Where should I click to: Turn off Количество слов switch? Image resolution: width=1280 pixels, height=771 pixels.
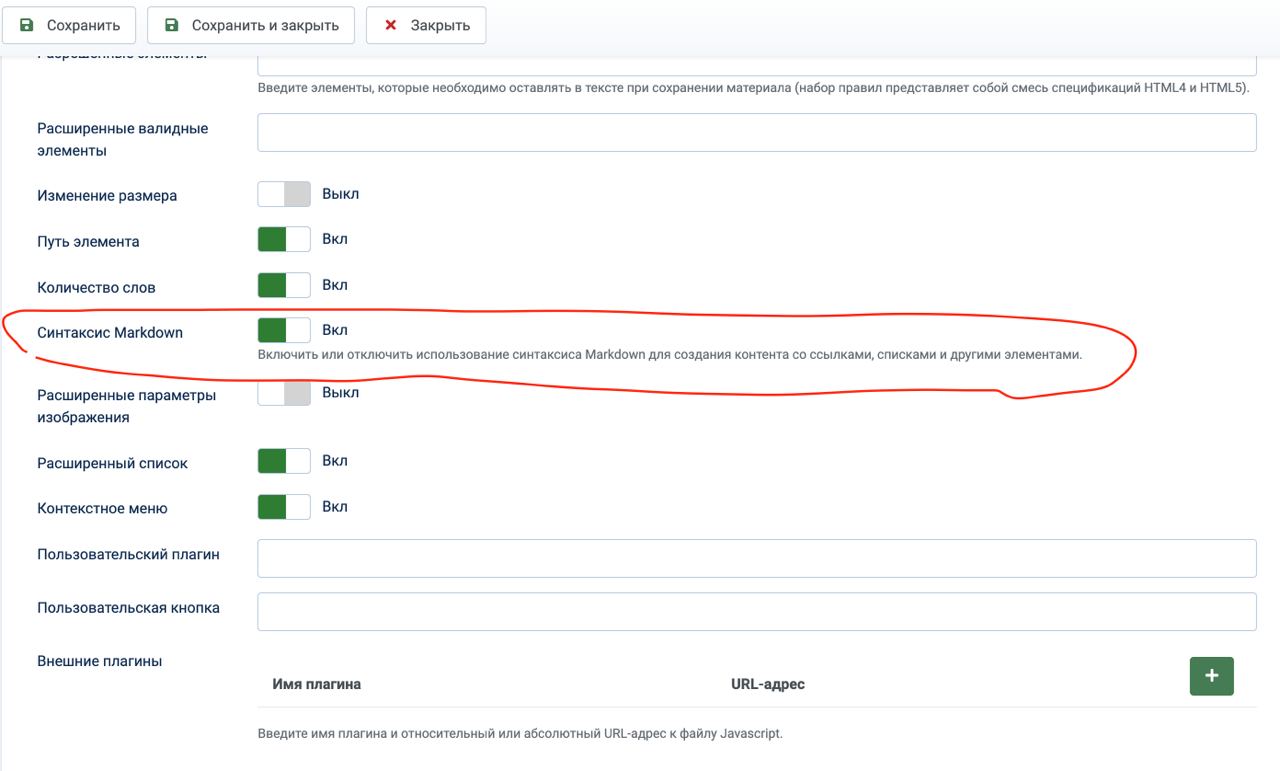coord(284,285)
